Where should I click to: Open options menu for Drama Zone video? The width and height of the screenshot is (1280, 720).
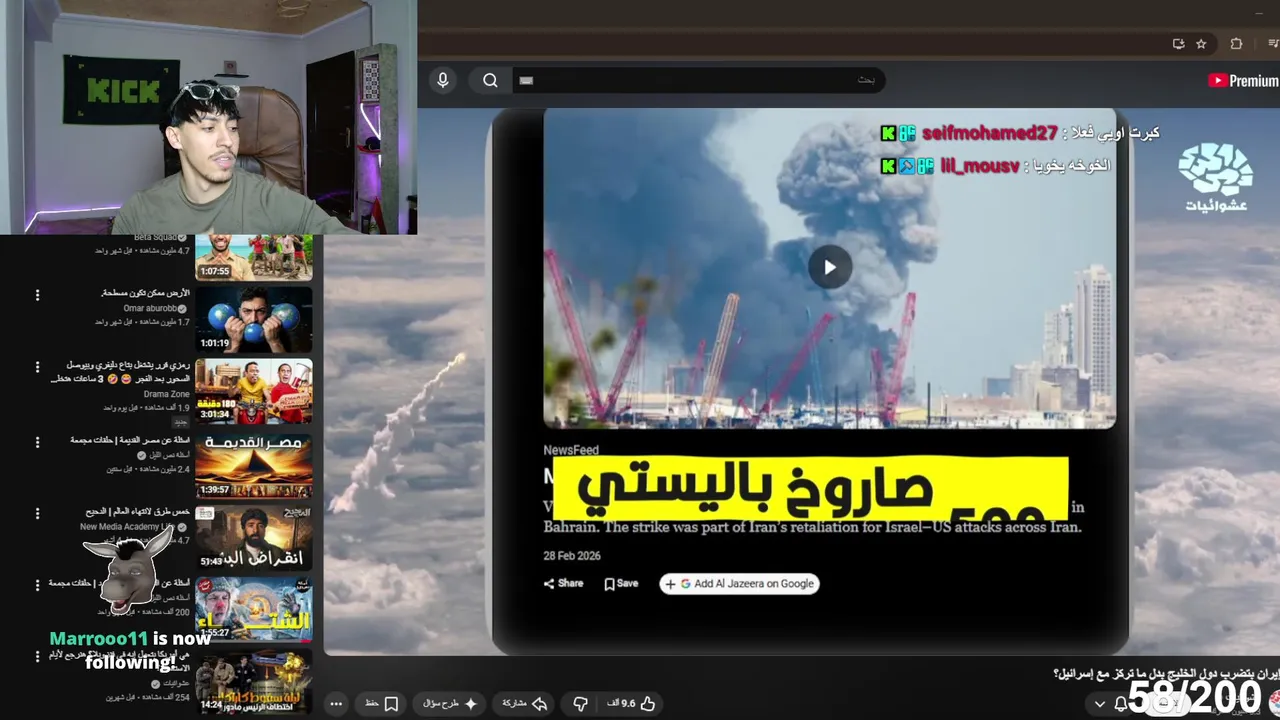coord(38,368)
